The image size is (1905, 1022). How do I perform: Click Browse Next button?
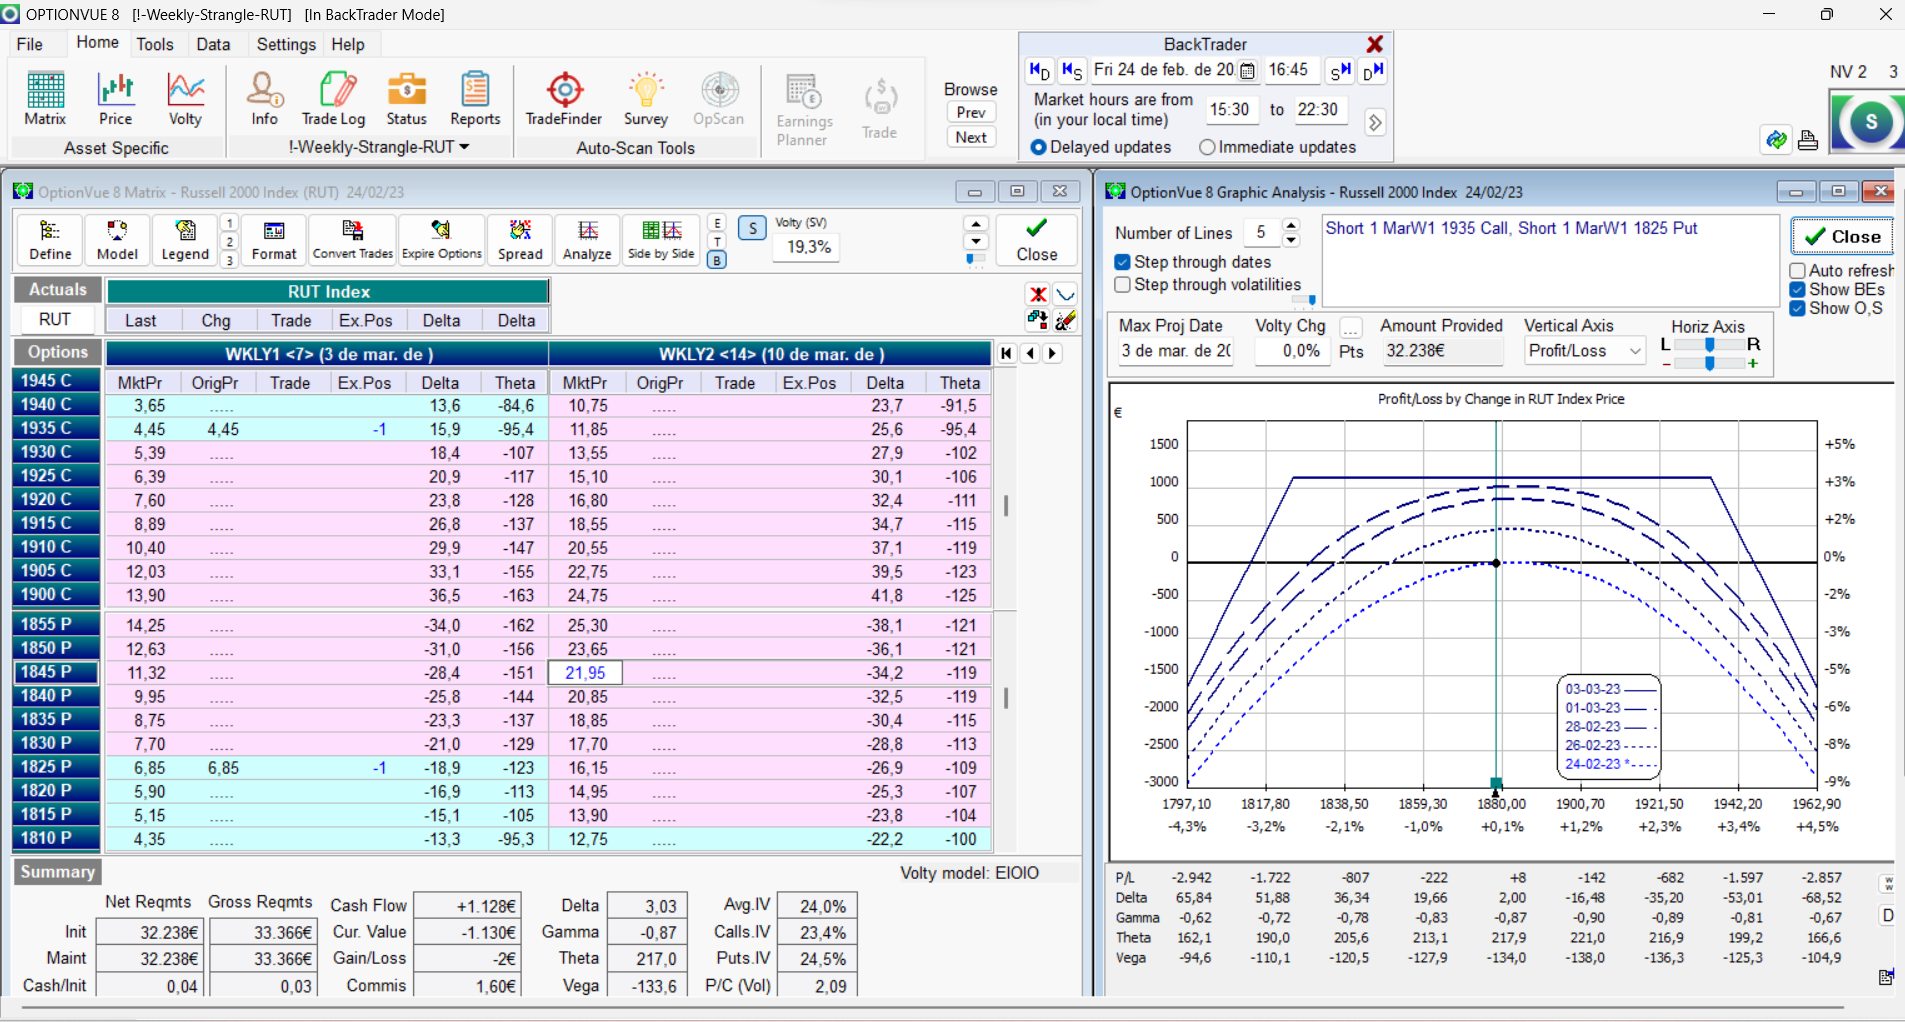coord(971,137)
